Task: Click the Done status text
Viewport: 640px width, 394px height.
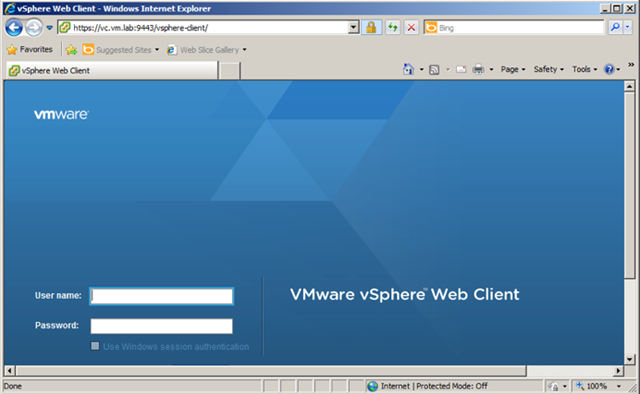Action: (13, 386)
